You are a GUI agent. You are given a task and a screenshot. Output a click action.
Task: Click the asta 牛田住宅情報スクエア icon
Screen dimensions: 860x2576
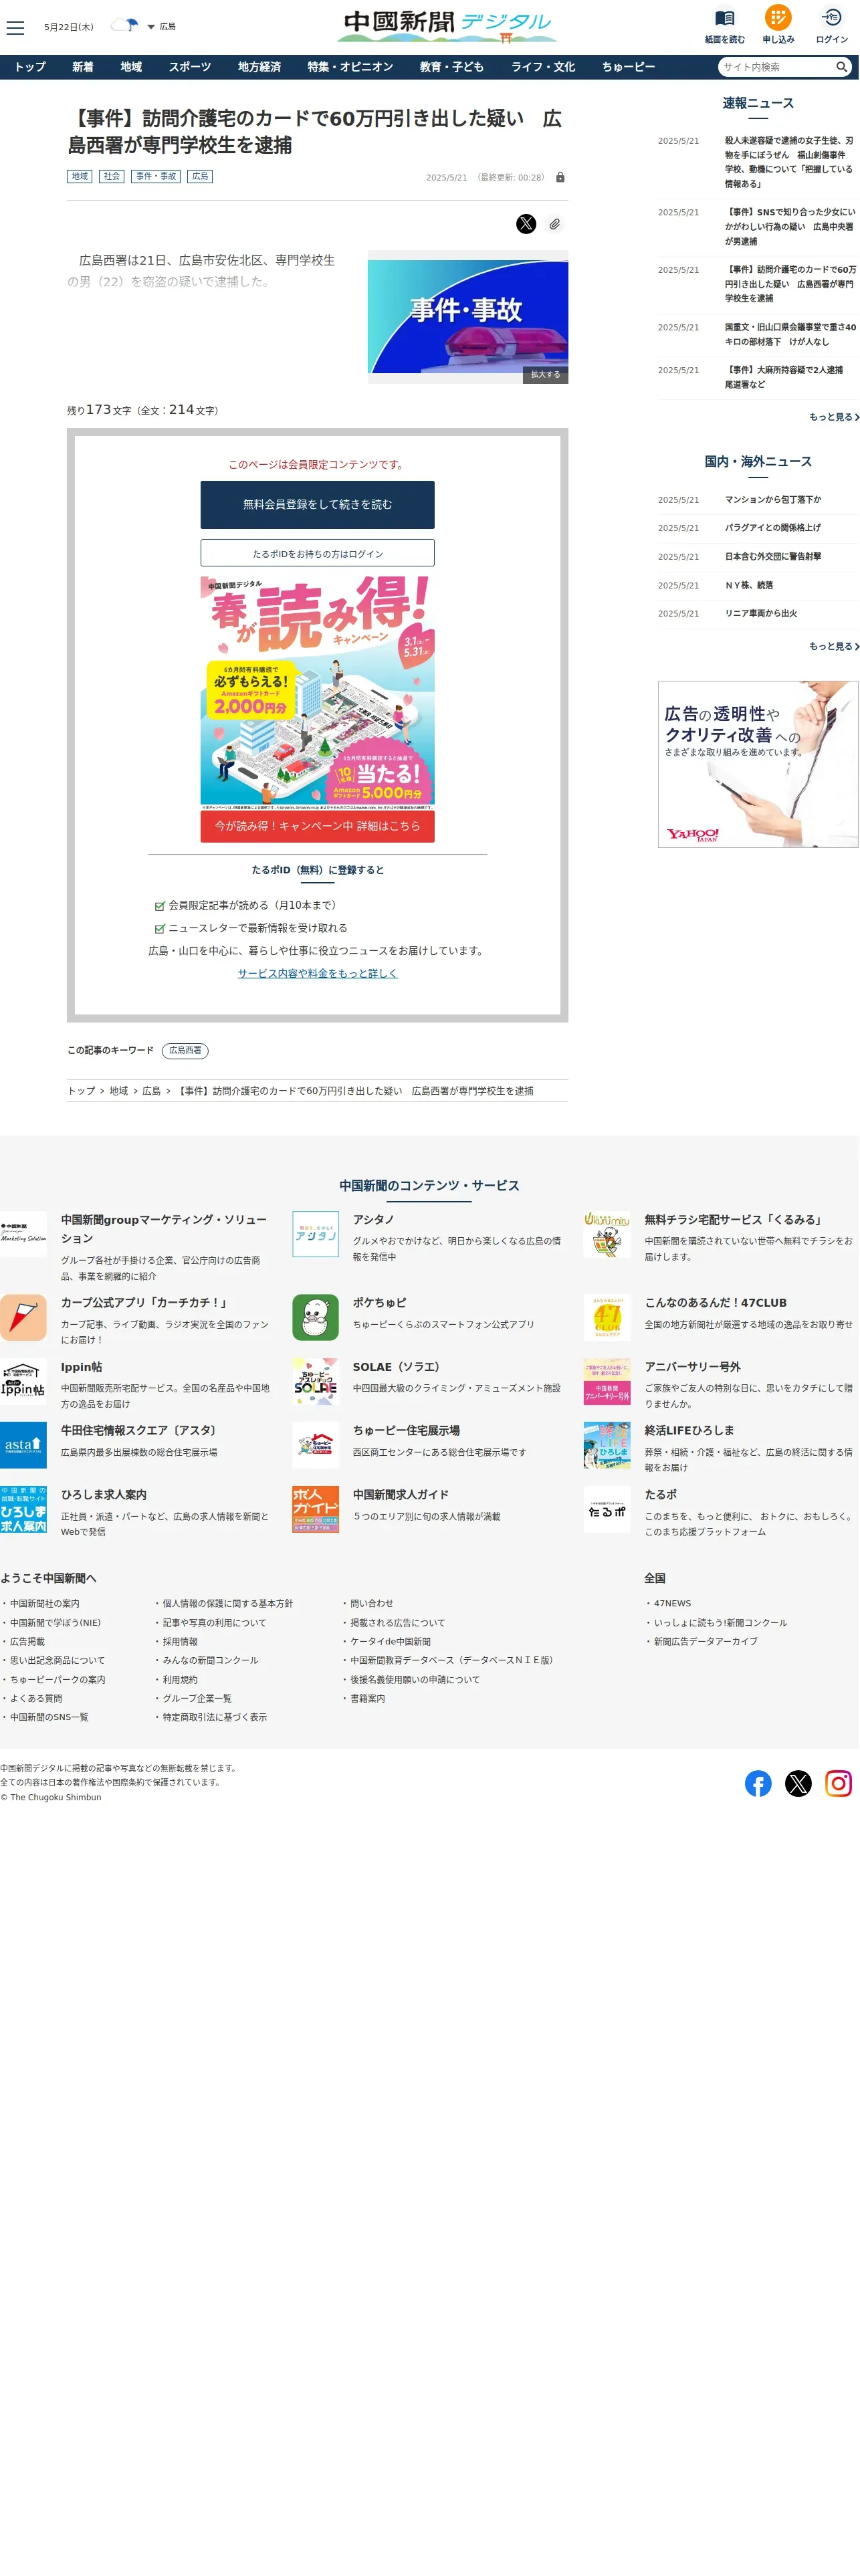point(23,1446)
